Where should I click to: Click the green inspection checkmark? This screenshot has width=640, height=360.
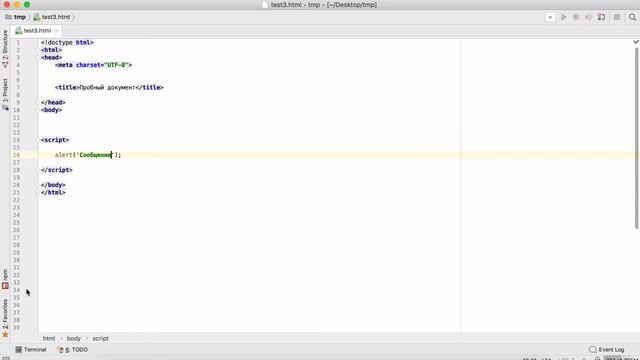pyautogui.click(x=636, y=42)
